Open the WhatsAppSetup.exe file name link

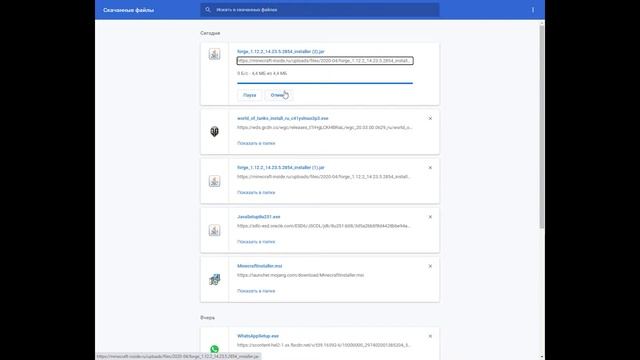click(258, 336)
